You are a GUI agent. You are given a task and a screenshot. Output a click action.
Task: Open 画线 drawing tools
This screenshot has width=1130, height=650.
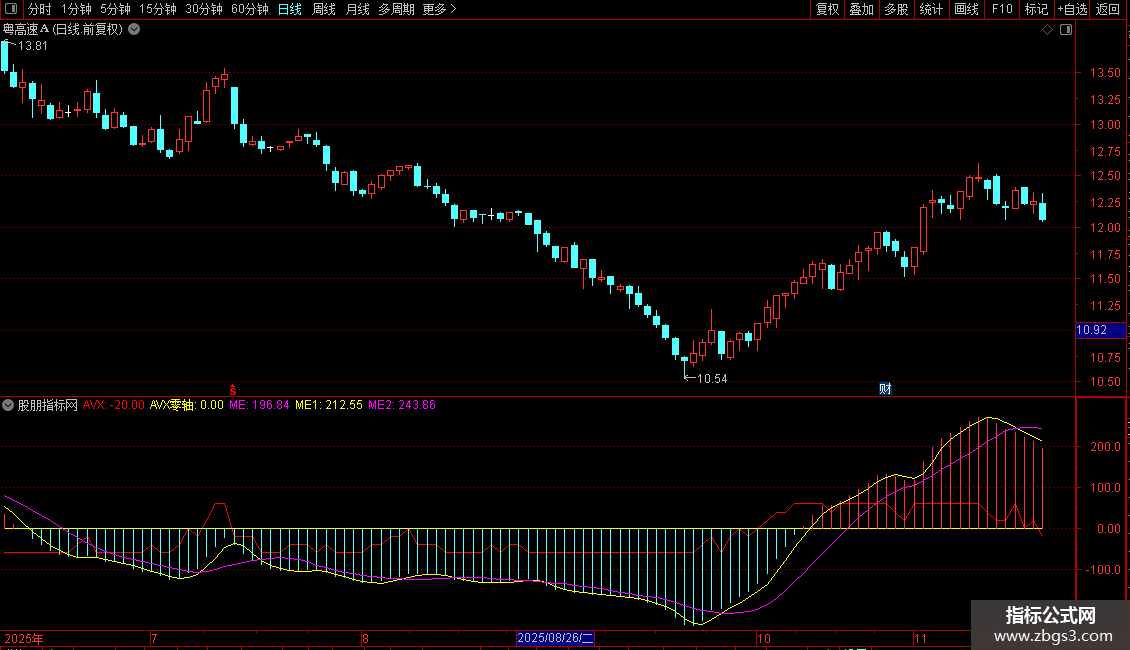click(966, 10)
